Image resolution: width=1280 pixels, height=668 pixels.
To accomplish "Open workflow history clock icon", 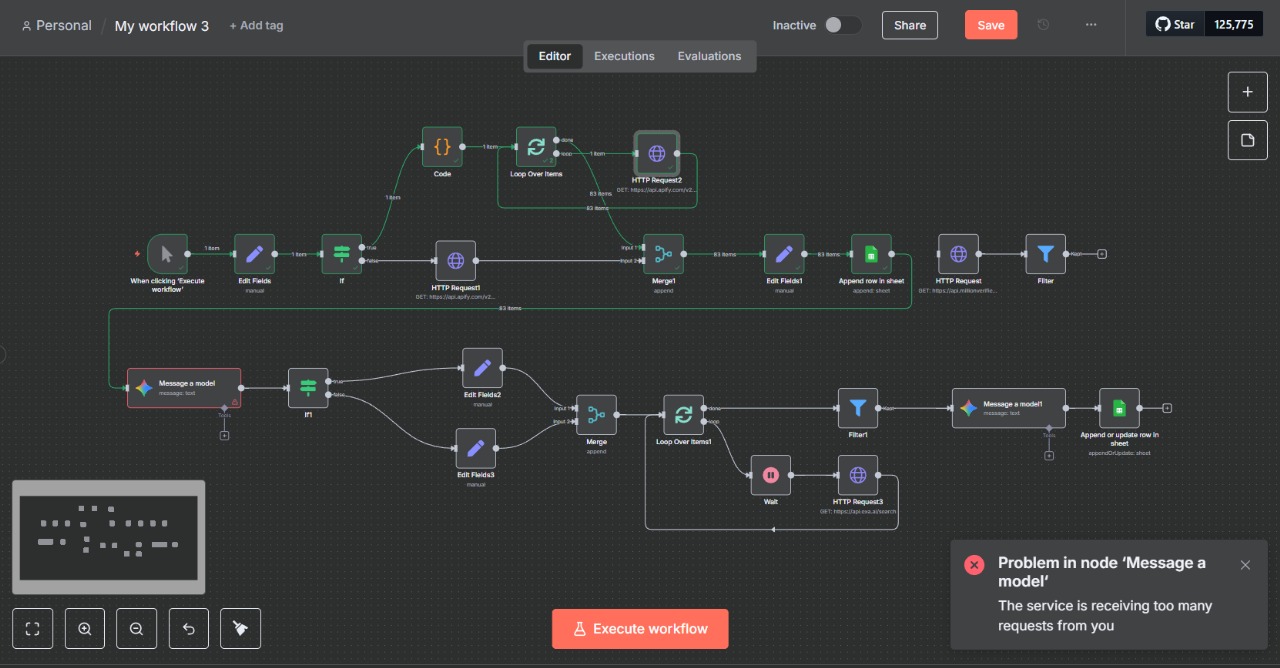I will (1043, 25).
